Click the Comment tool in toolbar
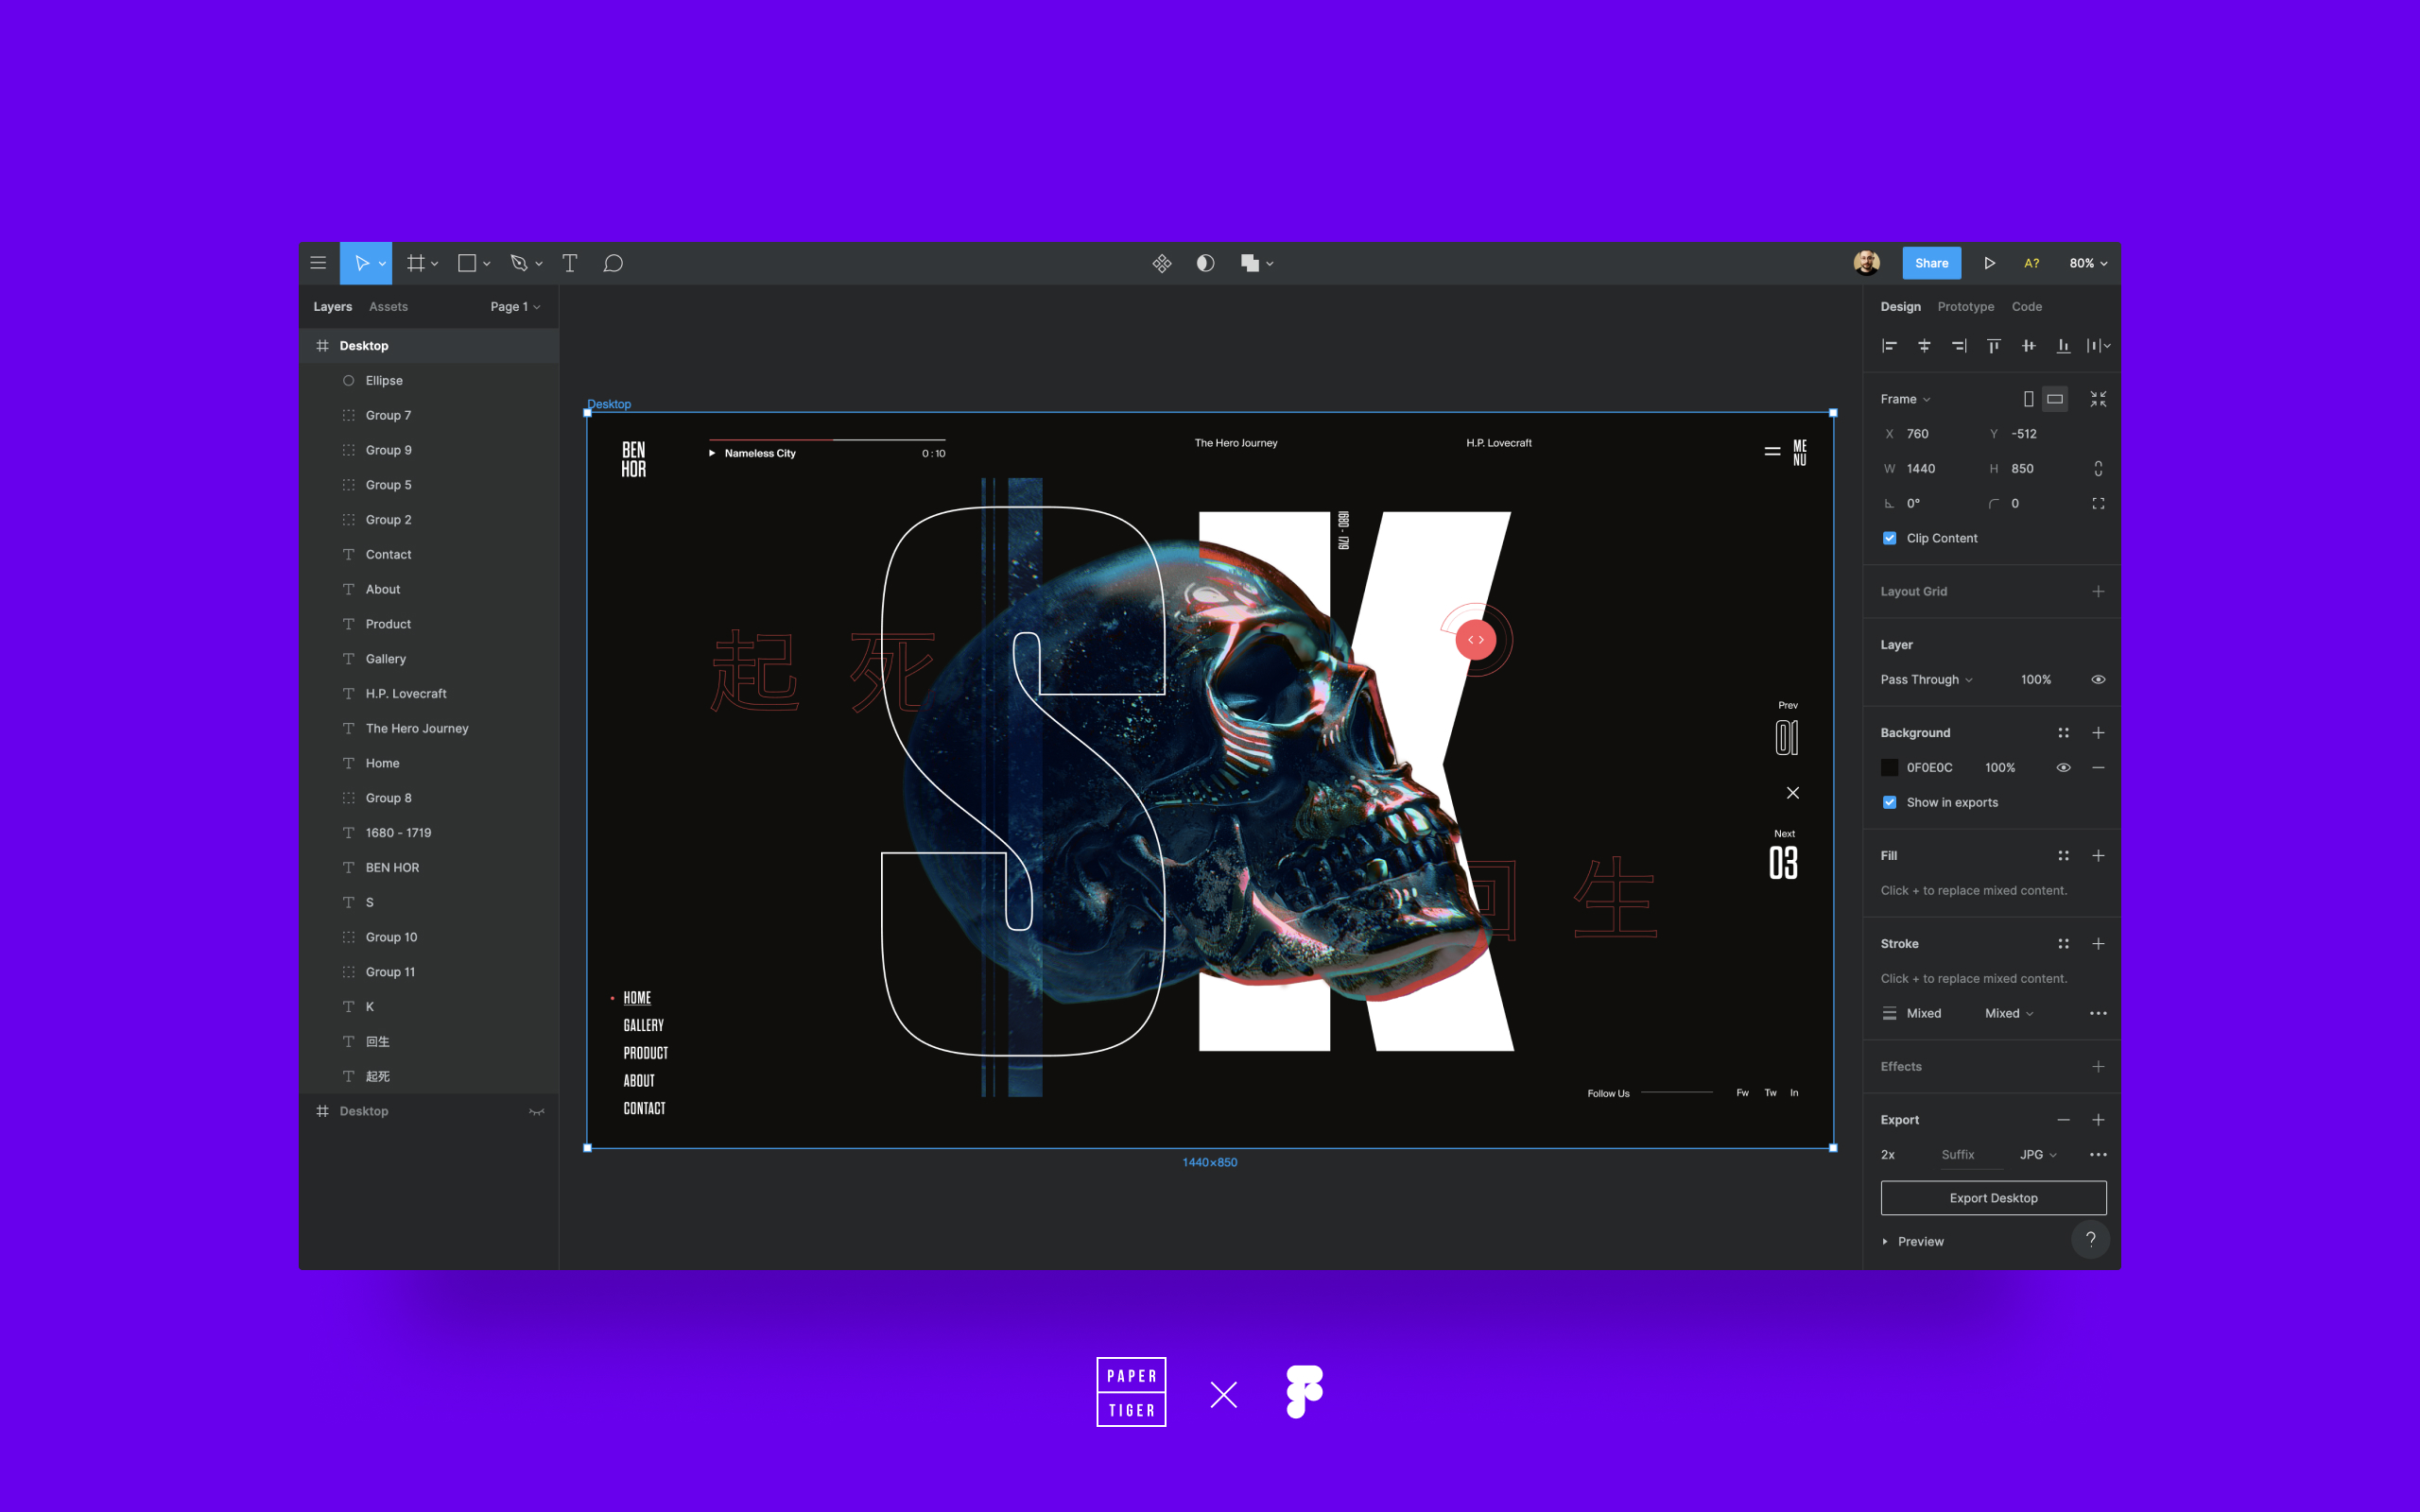Image resolution: width=2420 pixels, height=1512 pixels. [615, 263]
